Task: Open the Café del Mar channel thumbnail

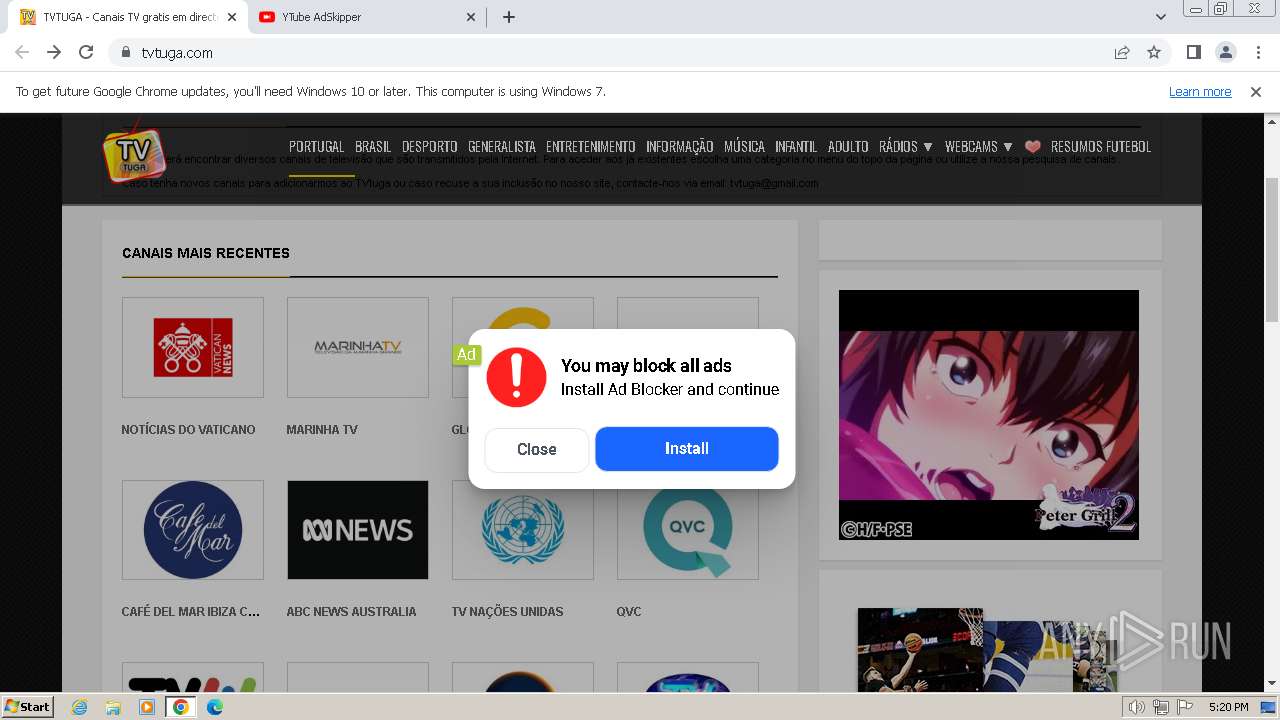Action: pyautogui.click(x=193, y=530)
